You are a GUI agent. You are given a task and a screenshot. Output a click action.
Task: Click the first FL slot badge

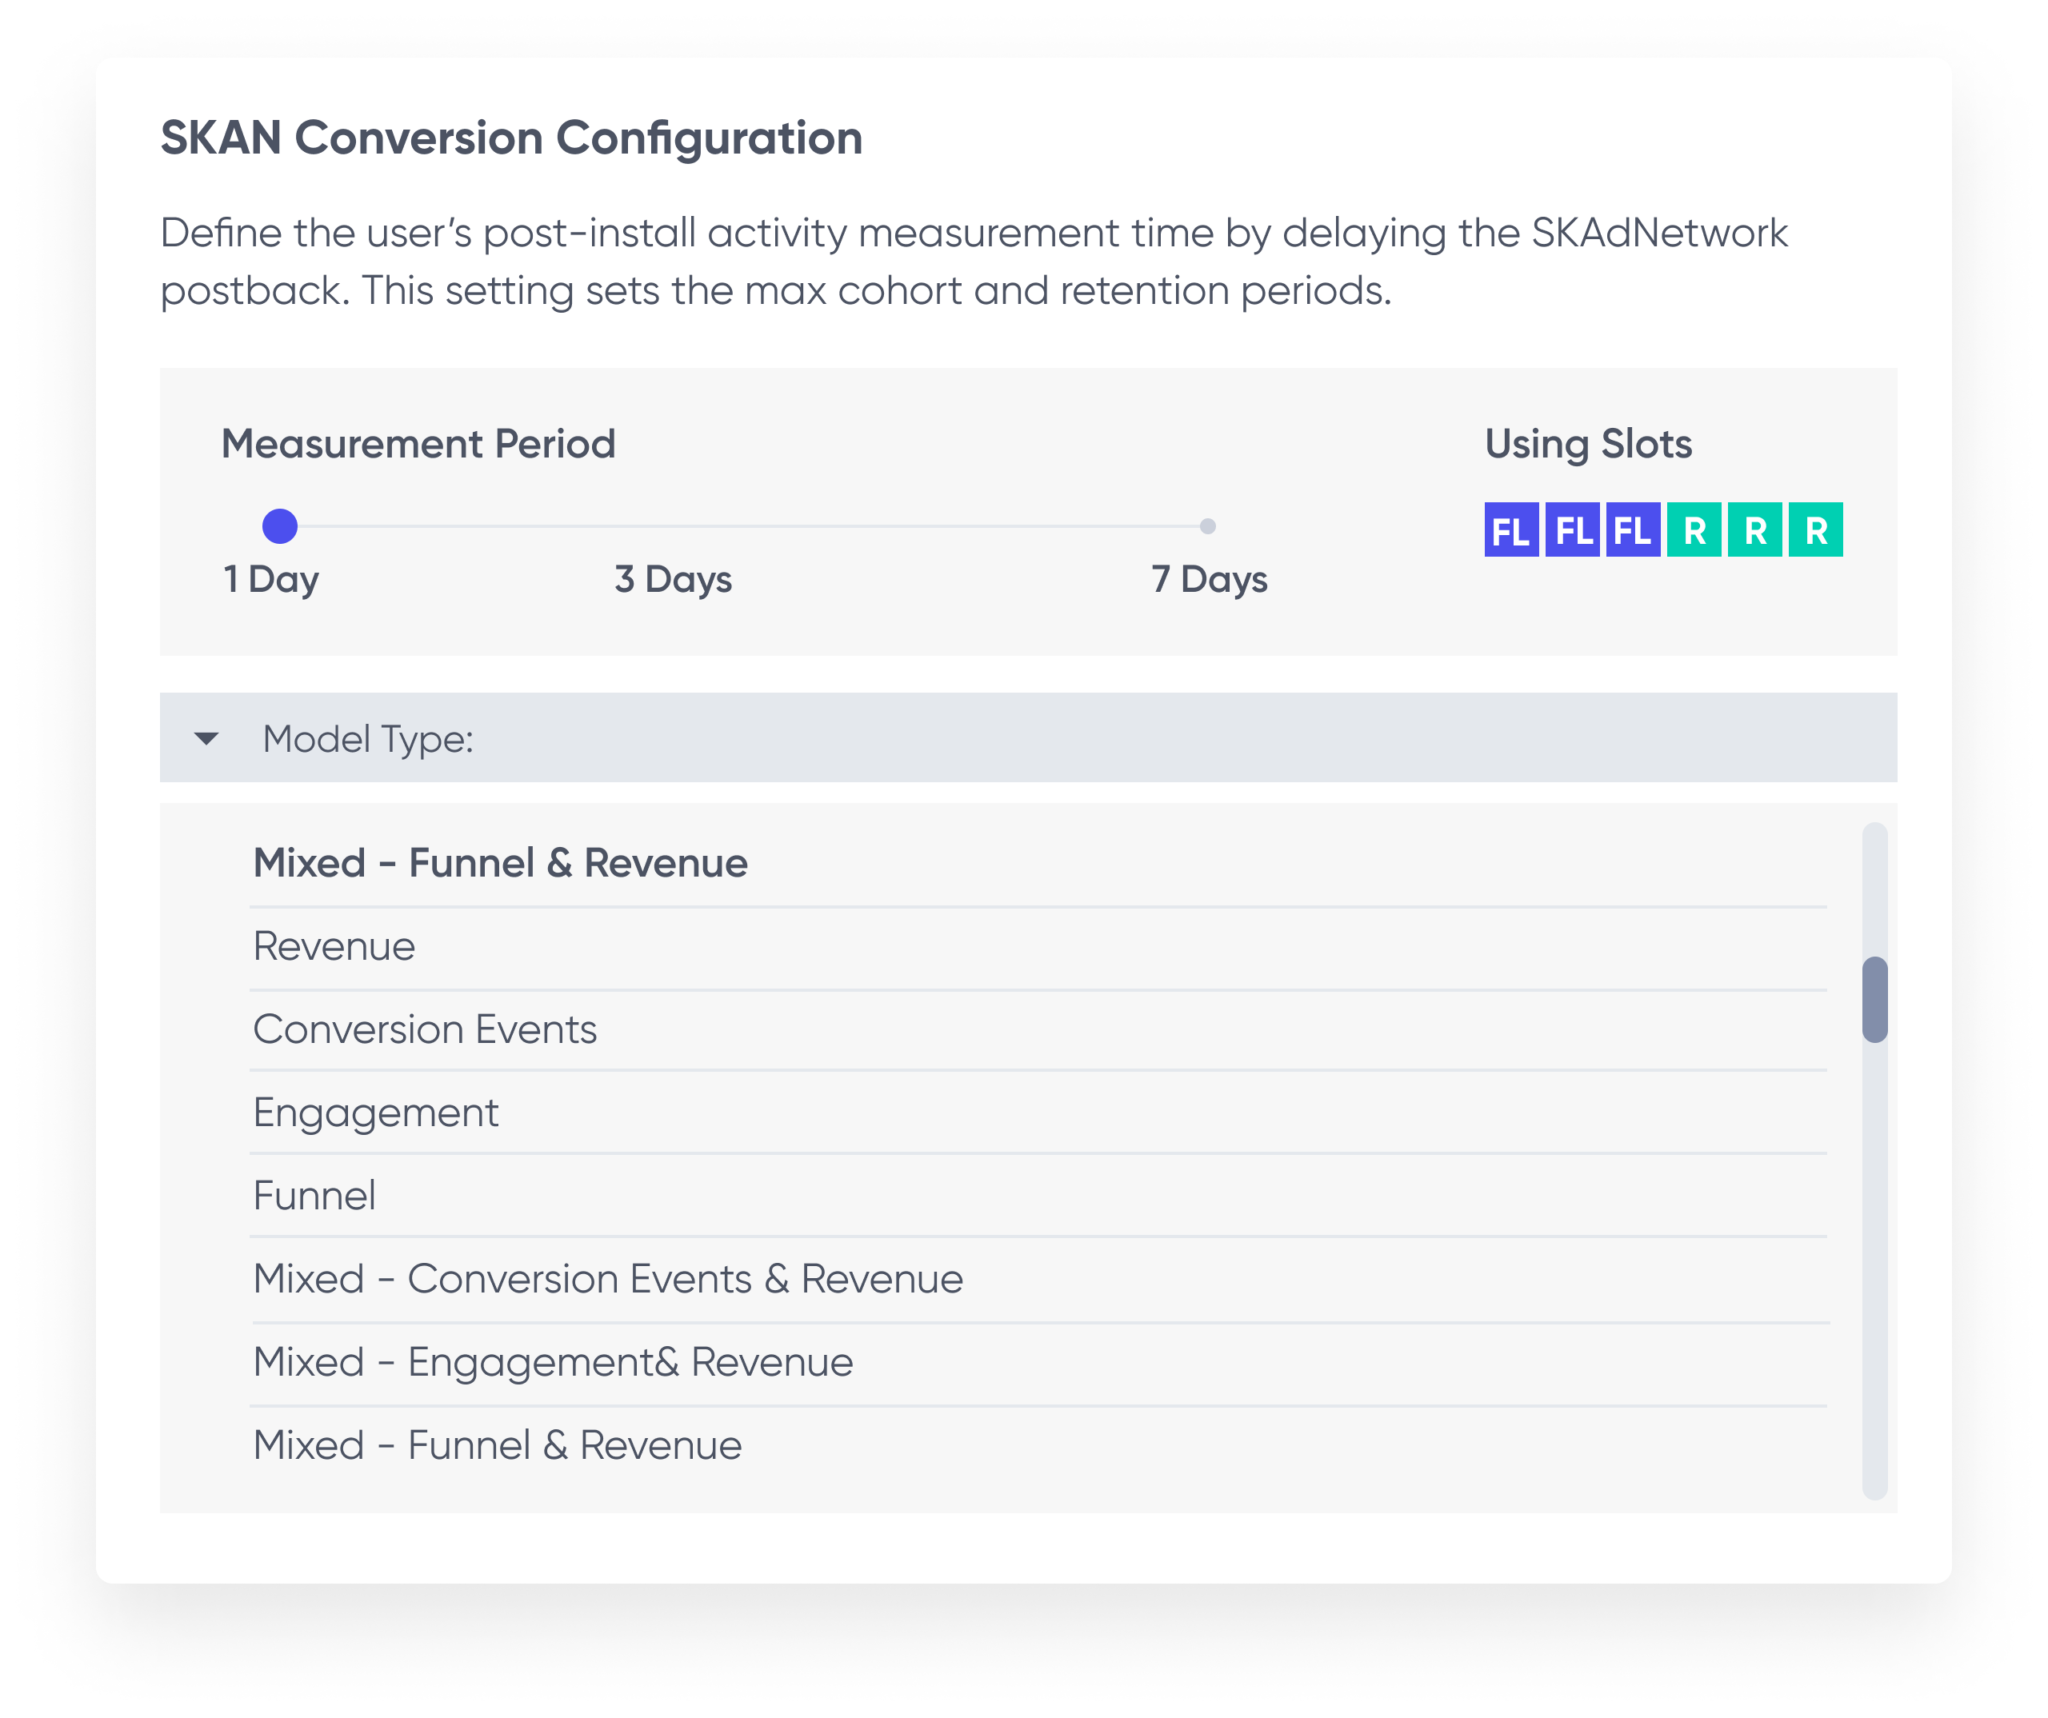tap(1511, 530)
